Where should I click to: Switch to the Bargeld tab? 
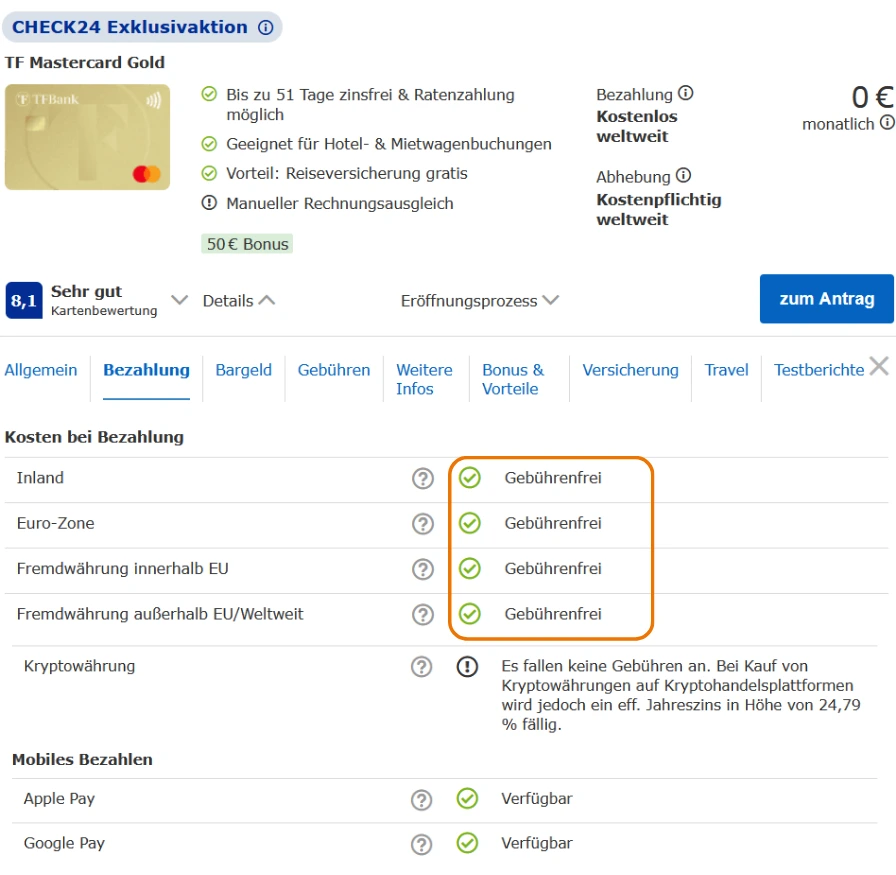pos(243,370)
